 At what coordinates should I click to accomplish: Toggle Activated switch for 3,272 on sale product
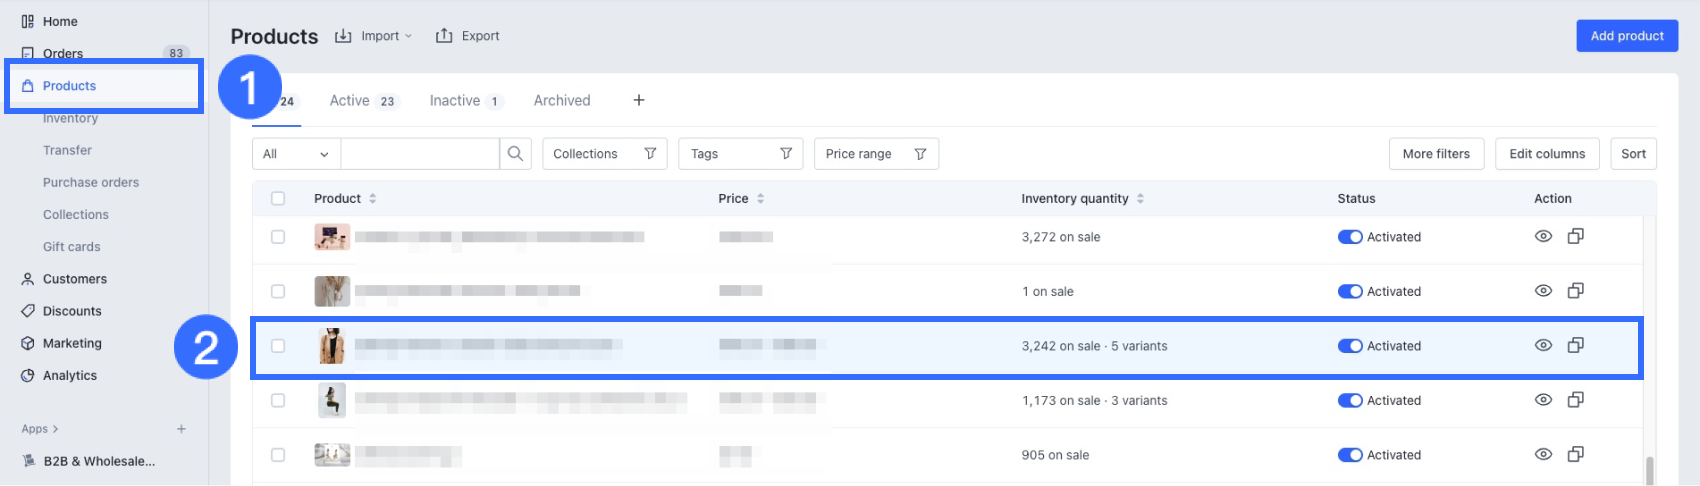pyautogui.click(x=1350, y=237)
